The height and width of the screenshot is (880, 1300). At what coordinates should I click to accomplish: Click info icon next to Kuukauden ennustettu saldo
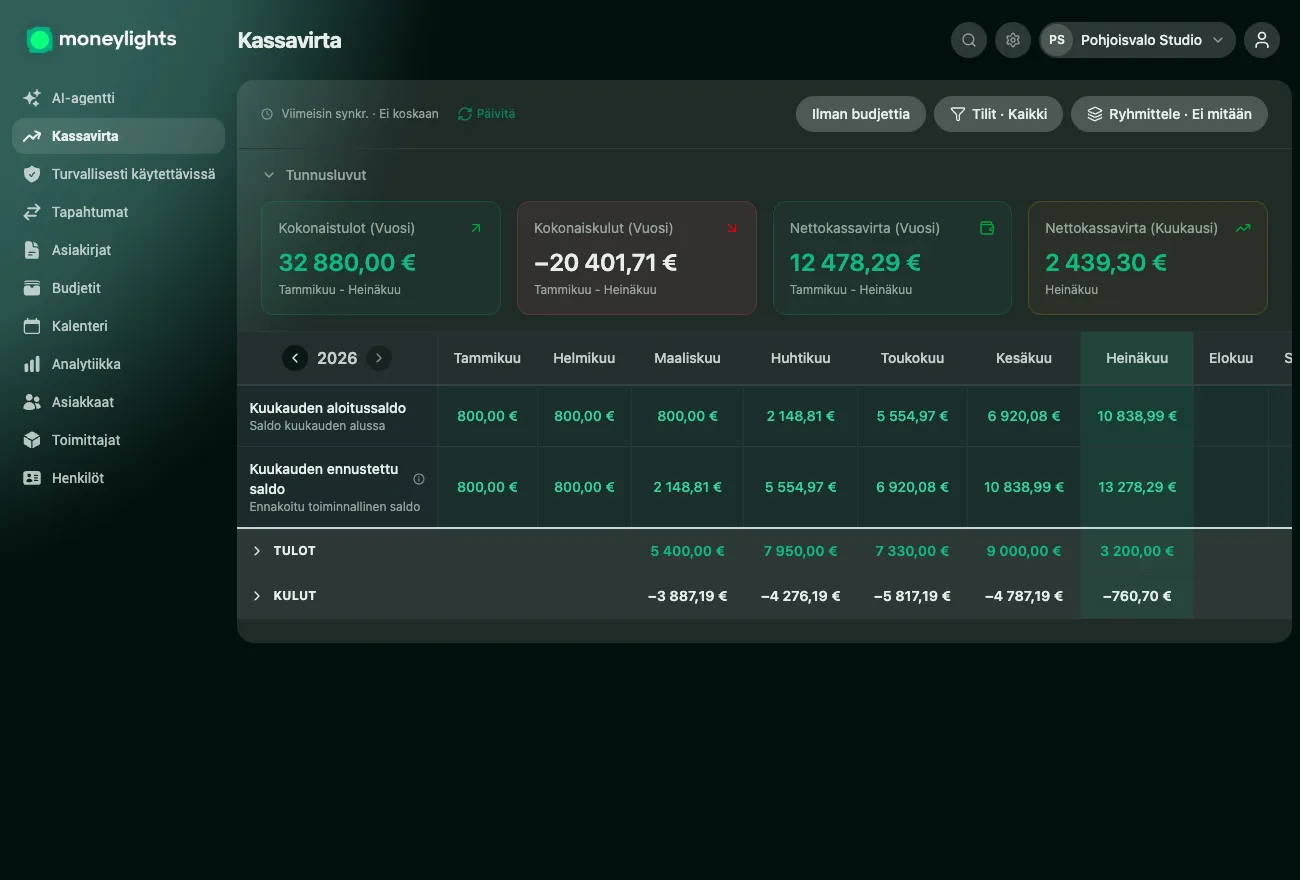[x=419, y=479]
